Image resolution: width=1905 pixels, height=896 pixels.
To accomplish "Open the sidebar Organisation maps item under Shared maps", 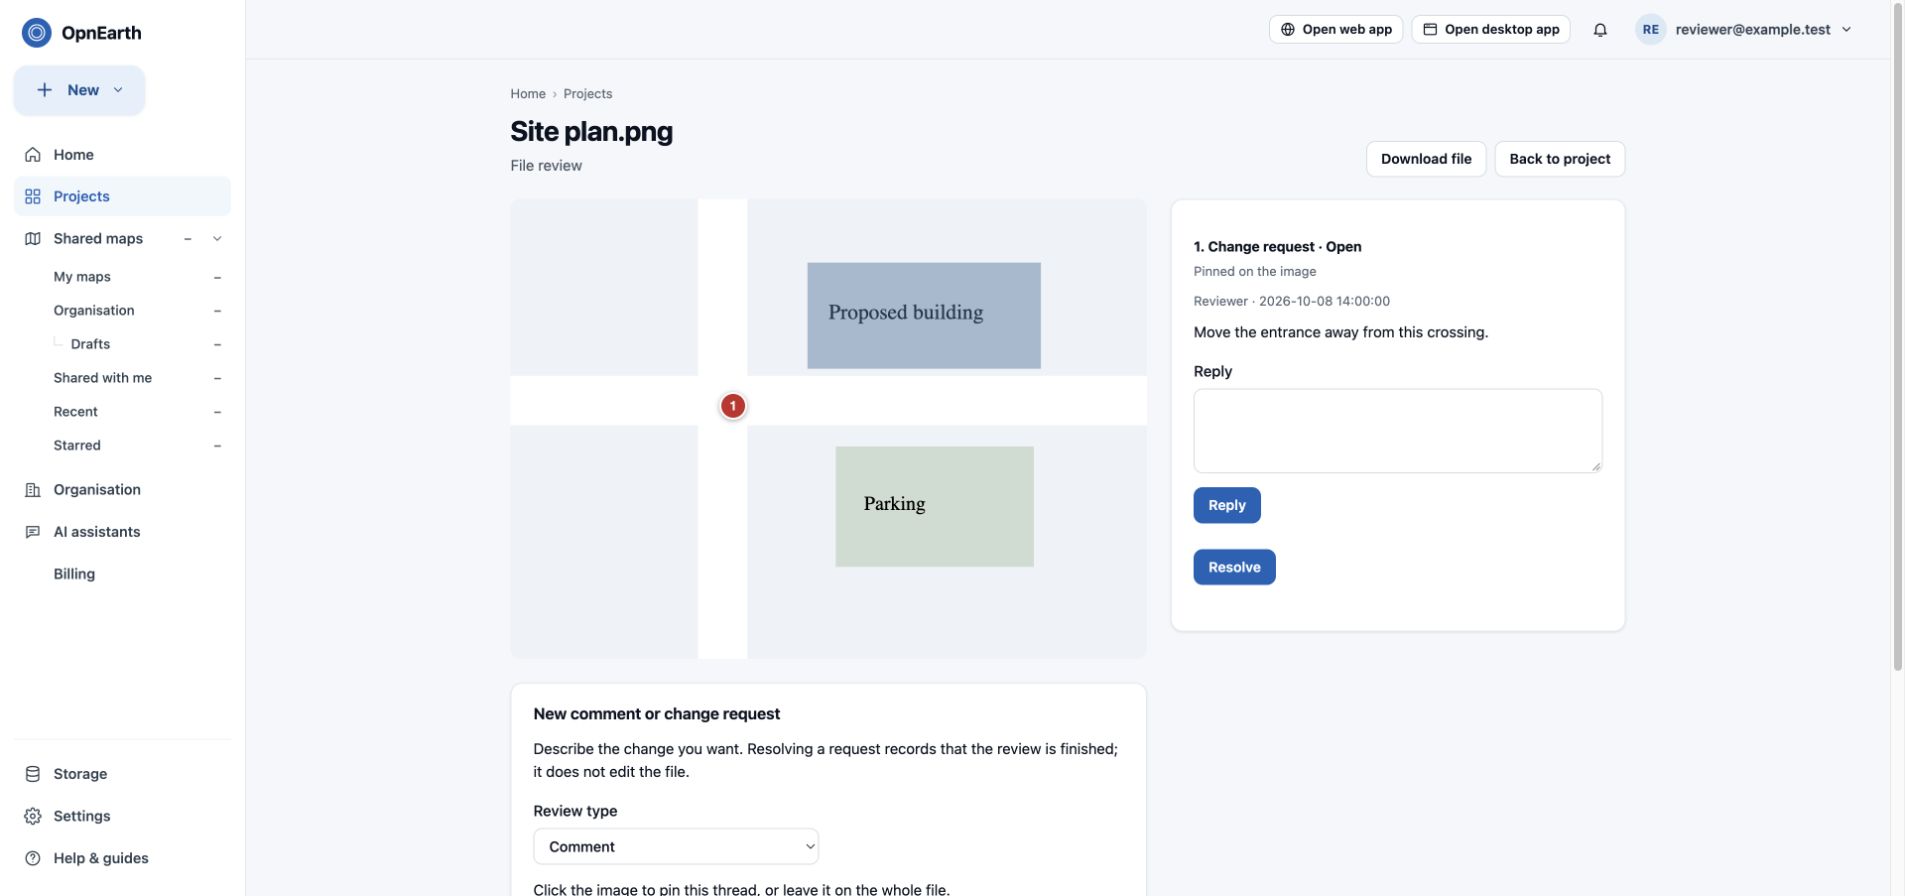I will [94, 311].
